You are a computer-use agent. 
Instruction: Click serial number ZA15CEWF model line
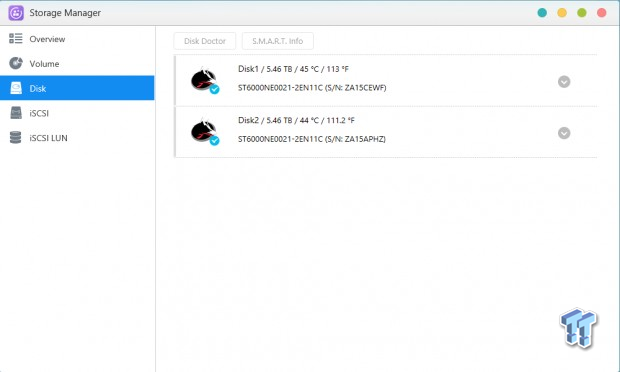pos(312,88)
